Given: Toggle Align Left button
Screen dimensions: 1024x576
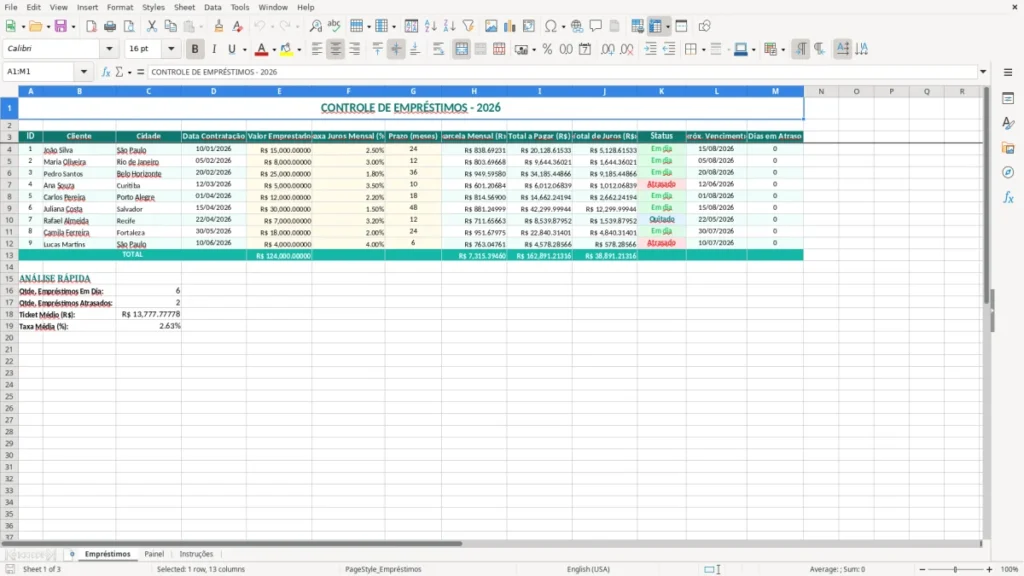Looking at the screenshot, I should coord(317,49).
